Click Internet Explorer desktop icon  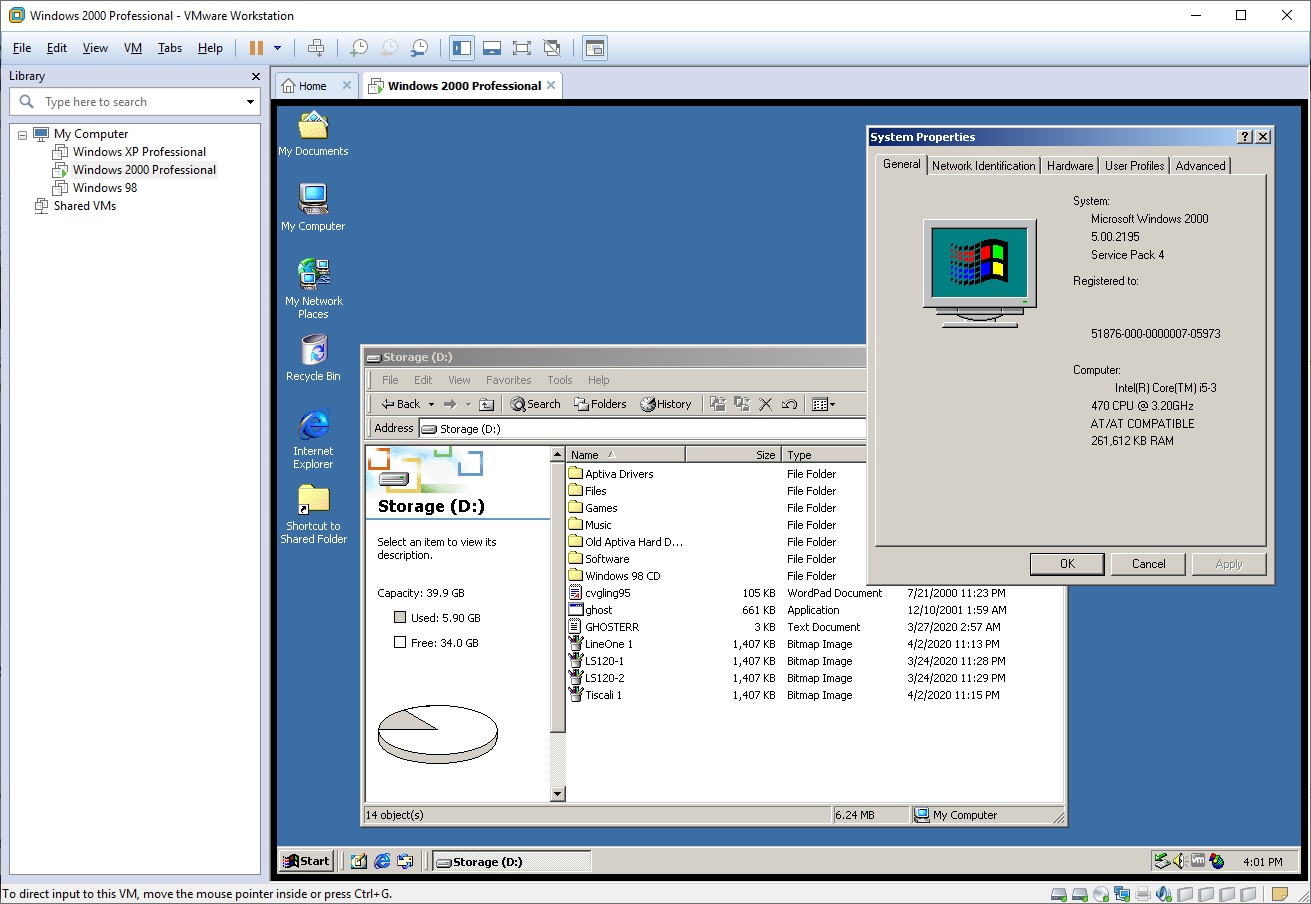tap(313, 439)
